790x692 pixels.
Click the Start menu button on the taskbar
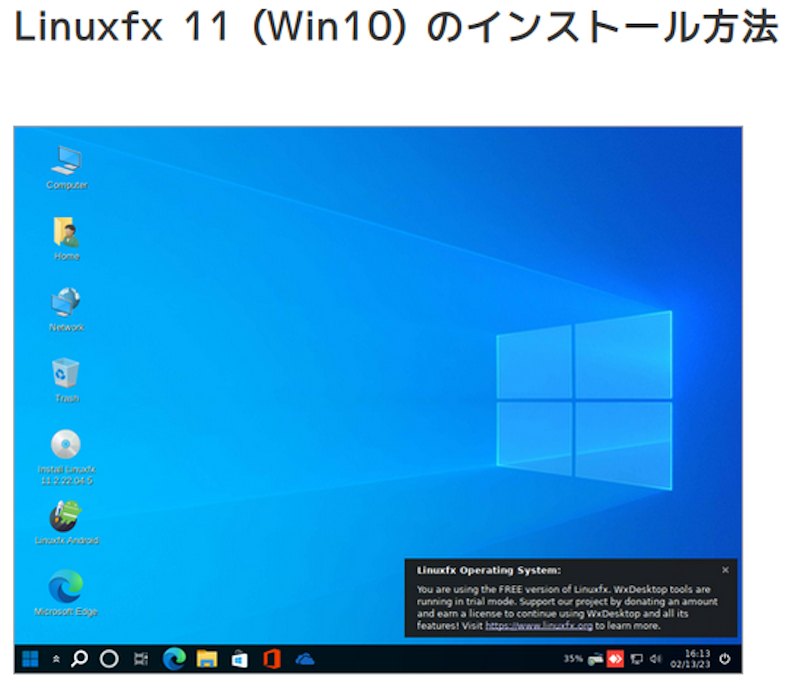point(32,659)
